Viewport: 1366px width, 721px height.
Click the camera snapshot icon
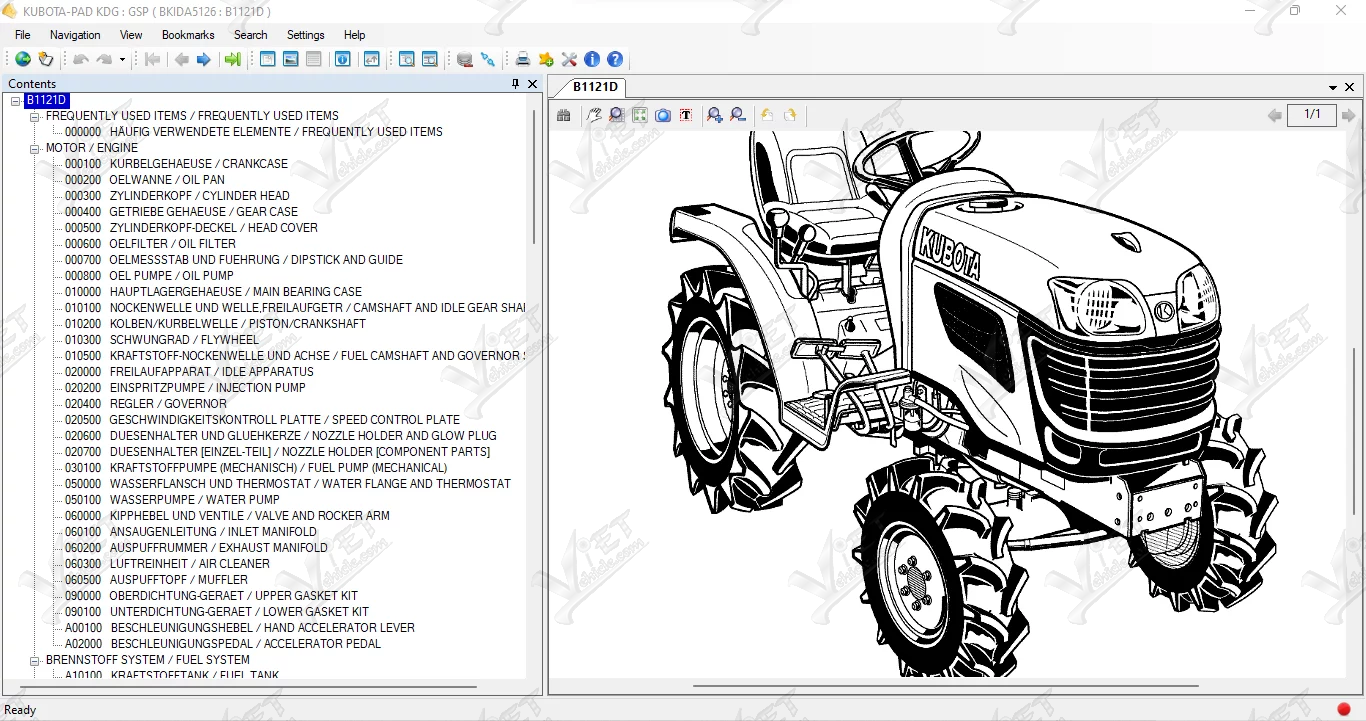coord(662,116)
